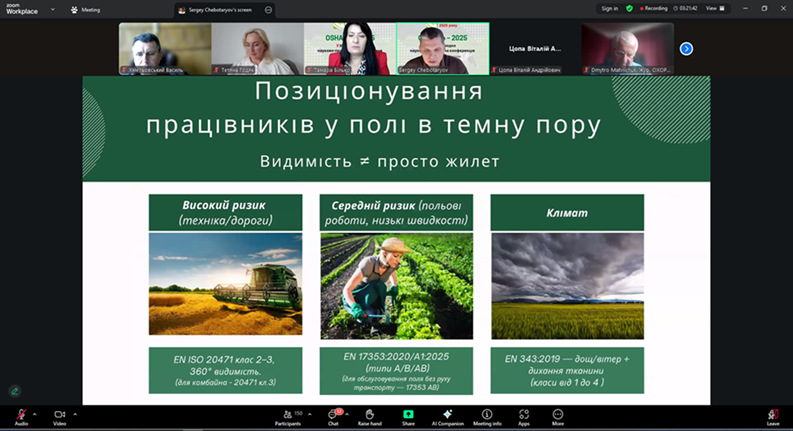The width and height of the screenshot is (793, 431).
Task: Expand the arrow beside Participants
Action: tap(310, 414)
